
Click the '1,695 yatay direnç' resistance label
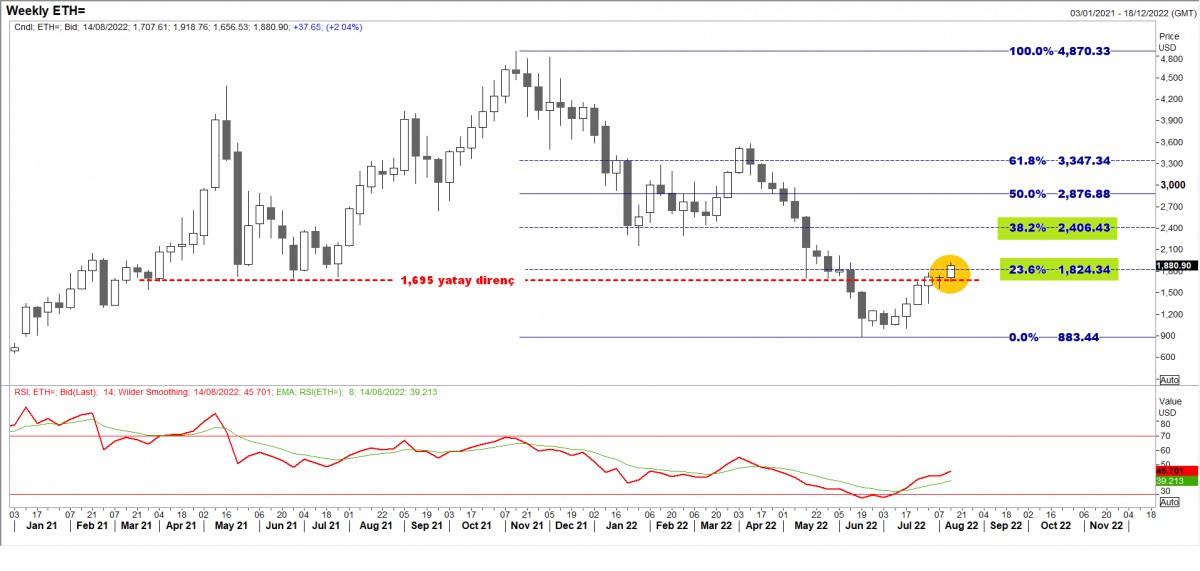(457, 281)
